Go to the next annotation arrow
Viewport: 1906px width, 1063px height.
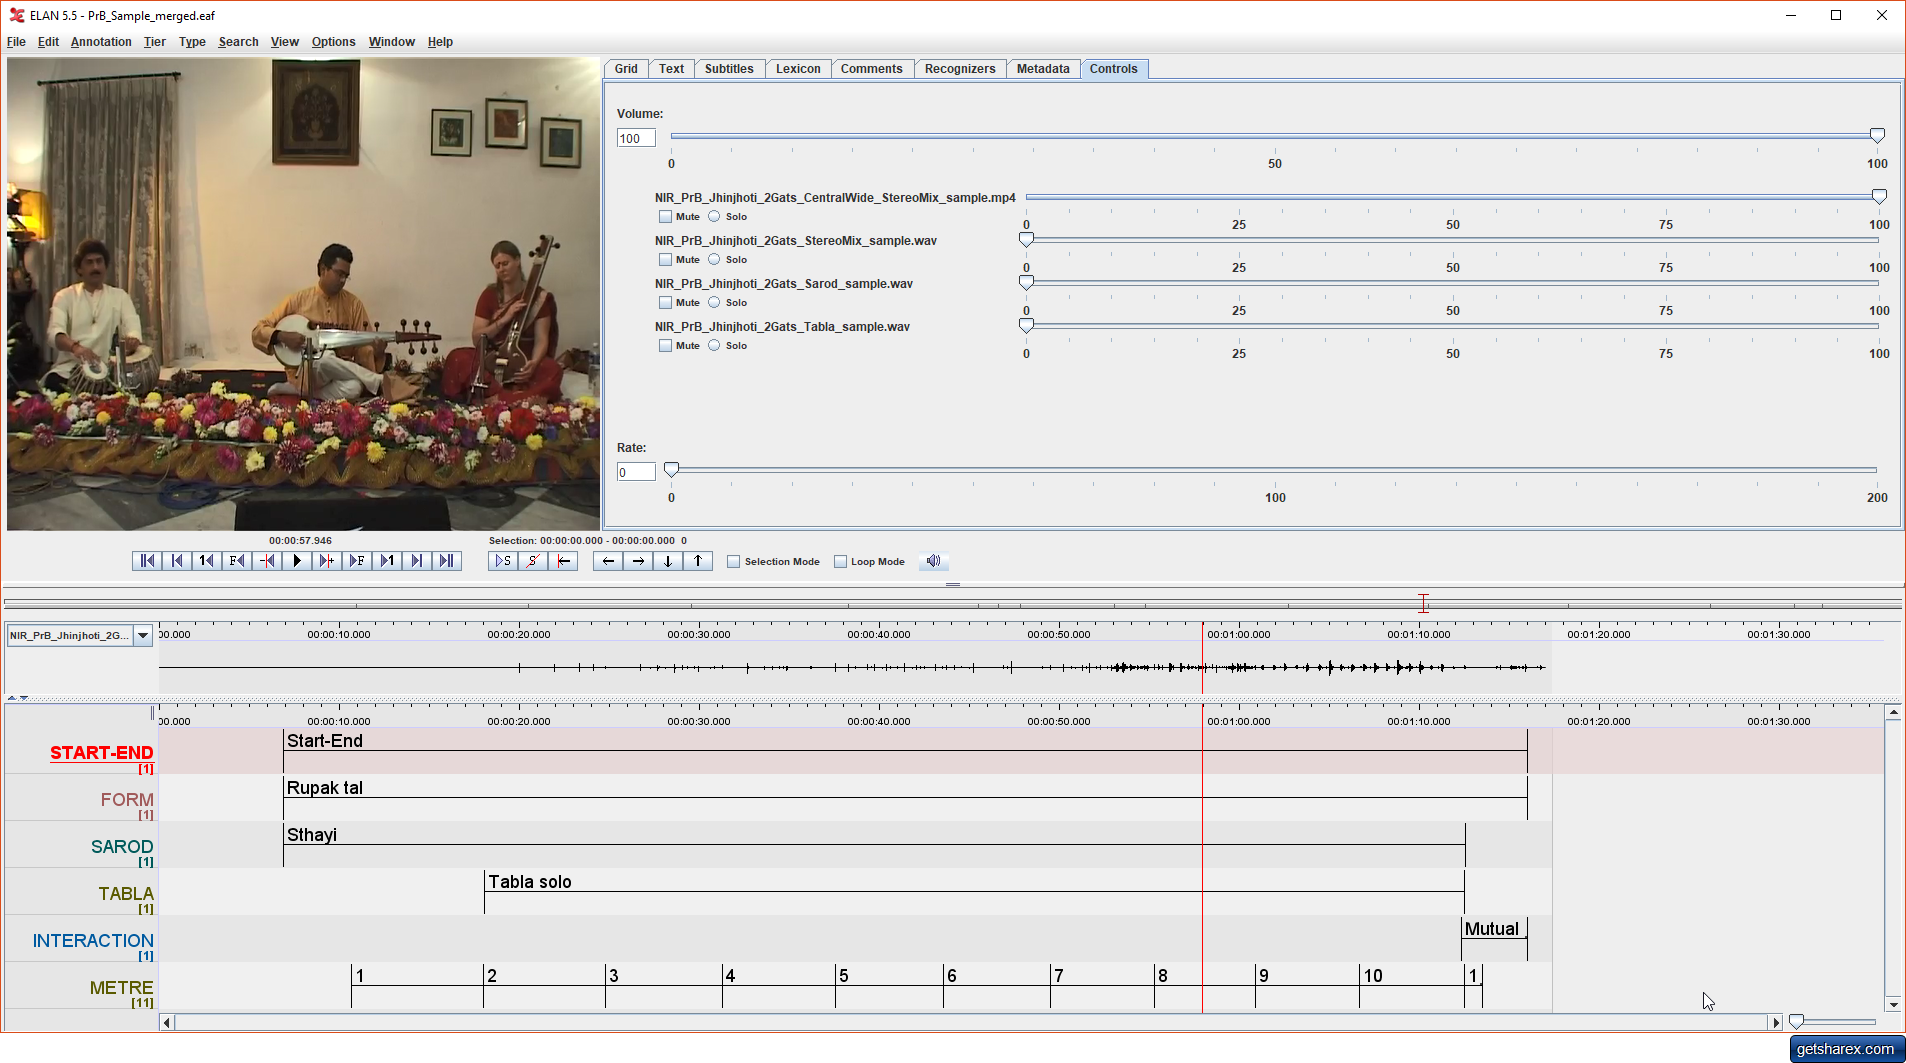pyautogui.click(x=638, y=561)
